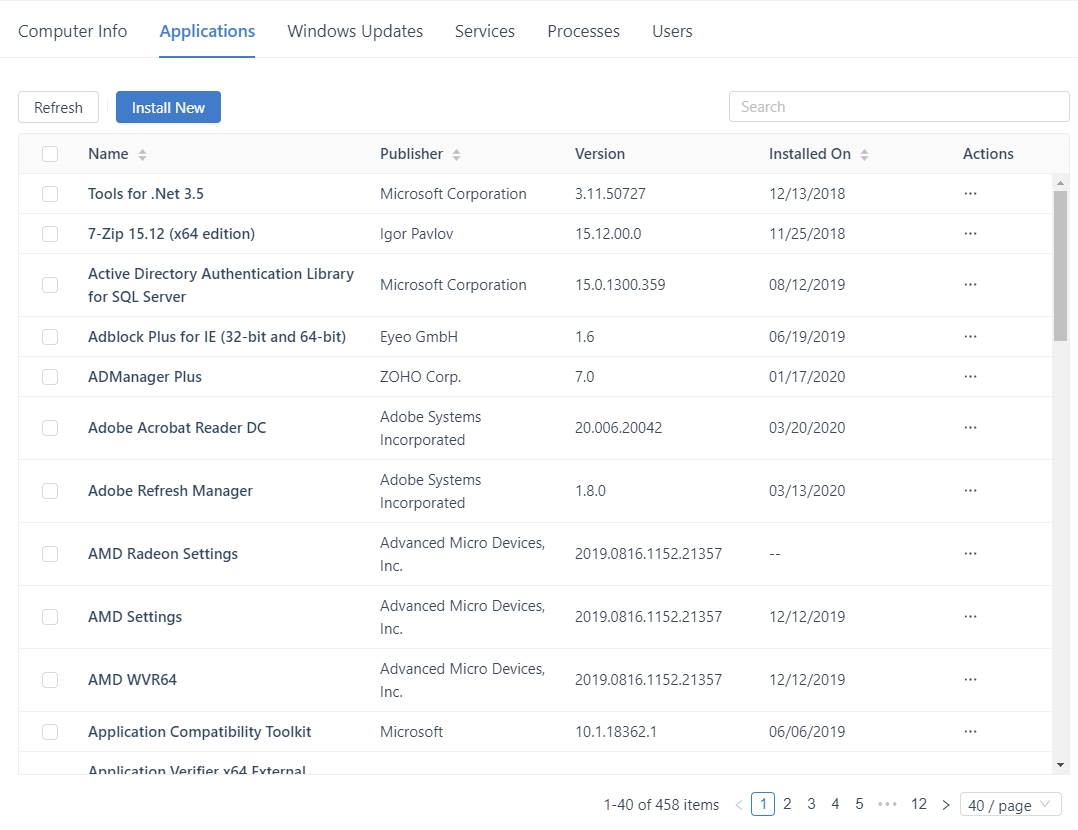Check the Tools for .Net 3.5 row
Viewport: 1078px width, 830px height.
(50, 194)
